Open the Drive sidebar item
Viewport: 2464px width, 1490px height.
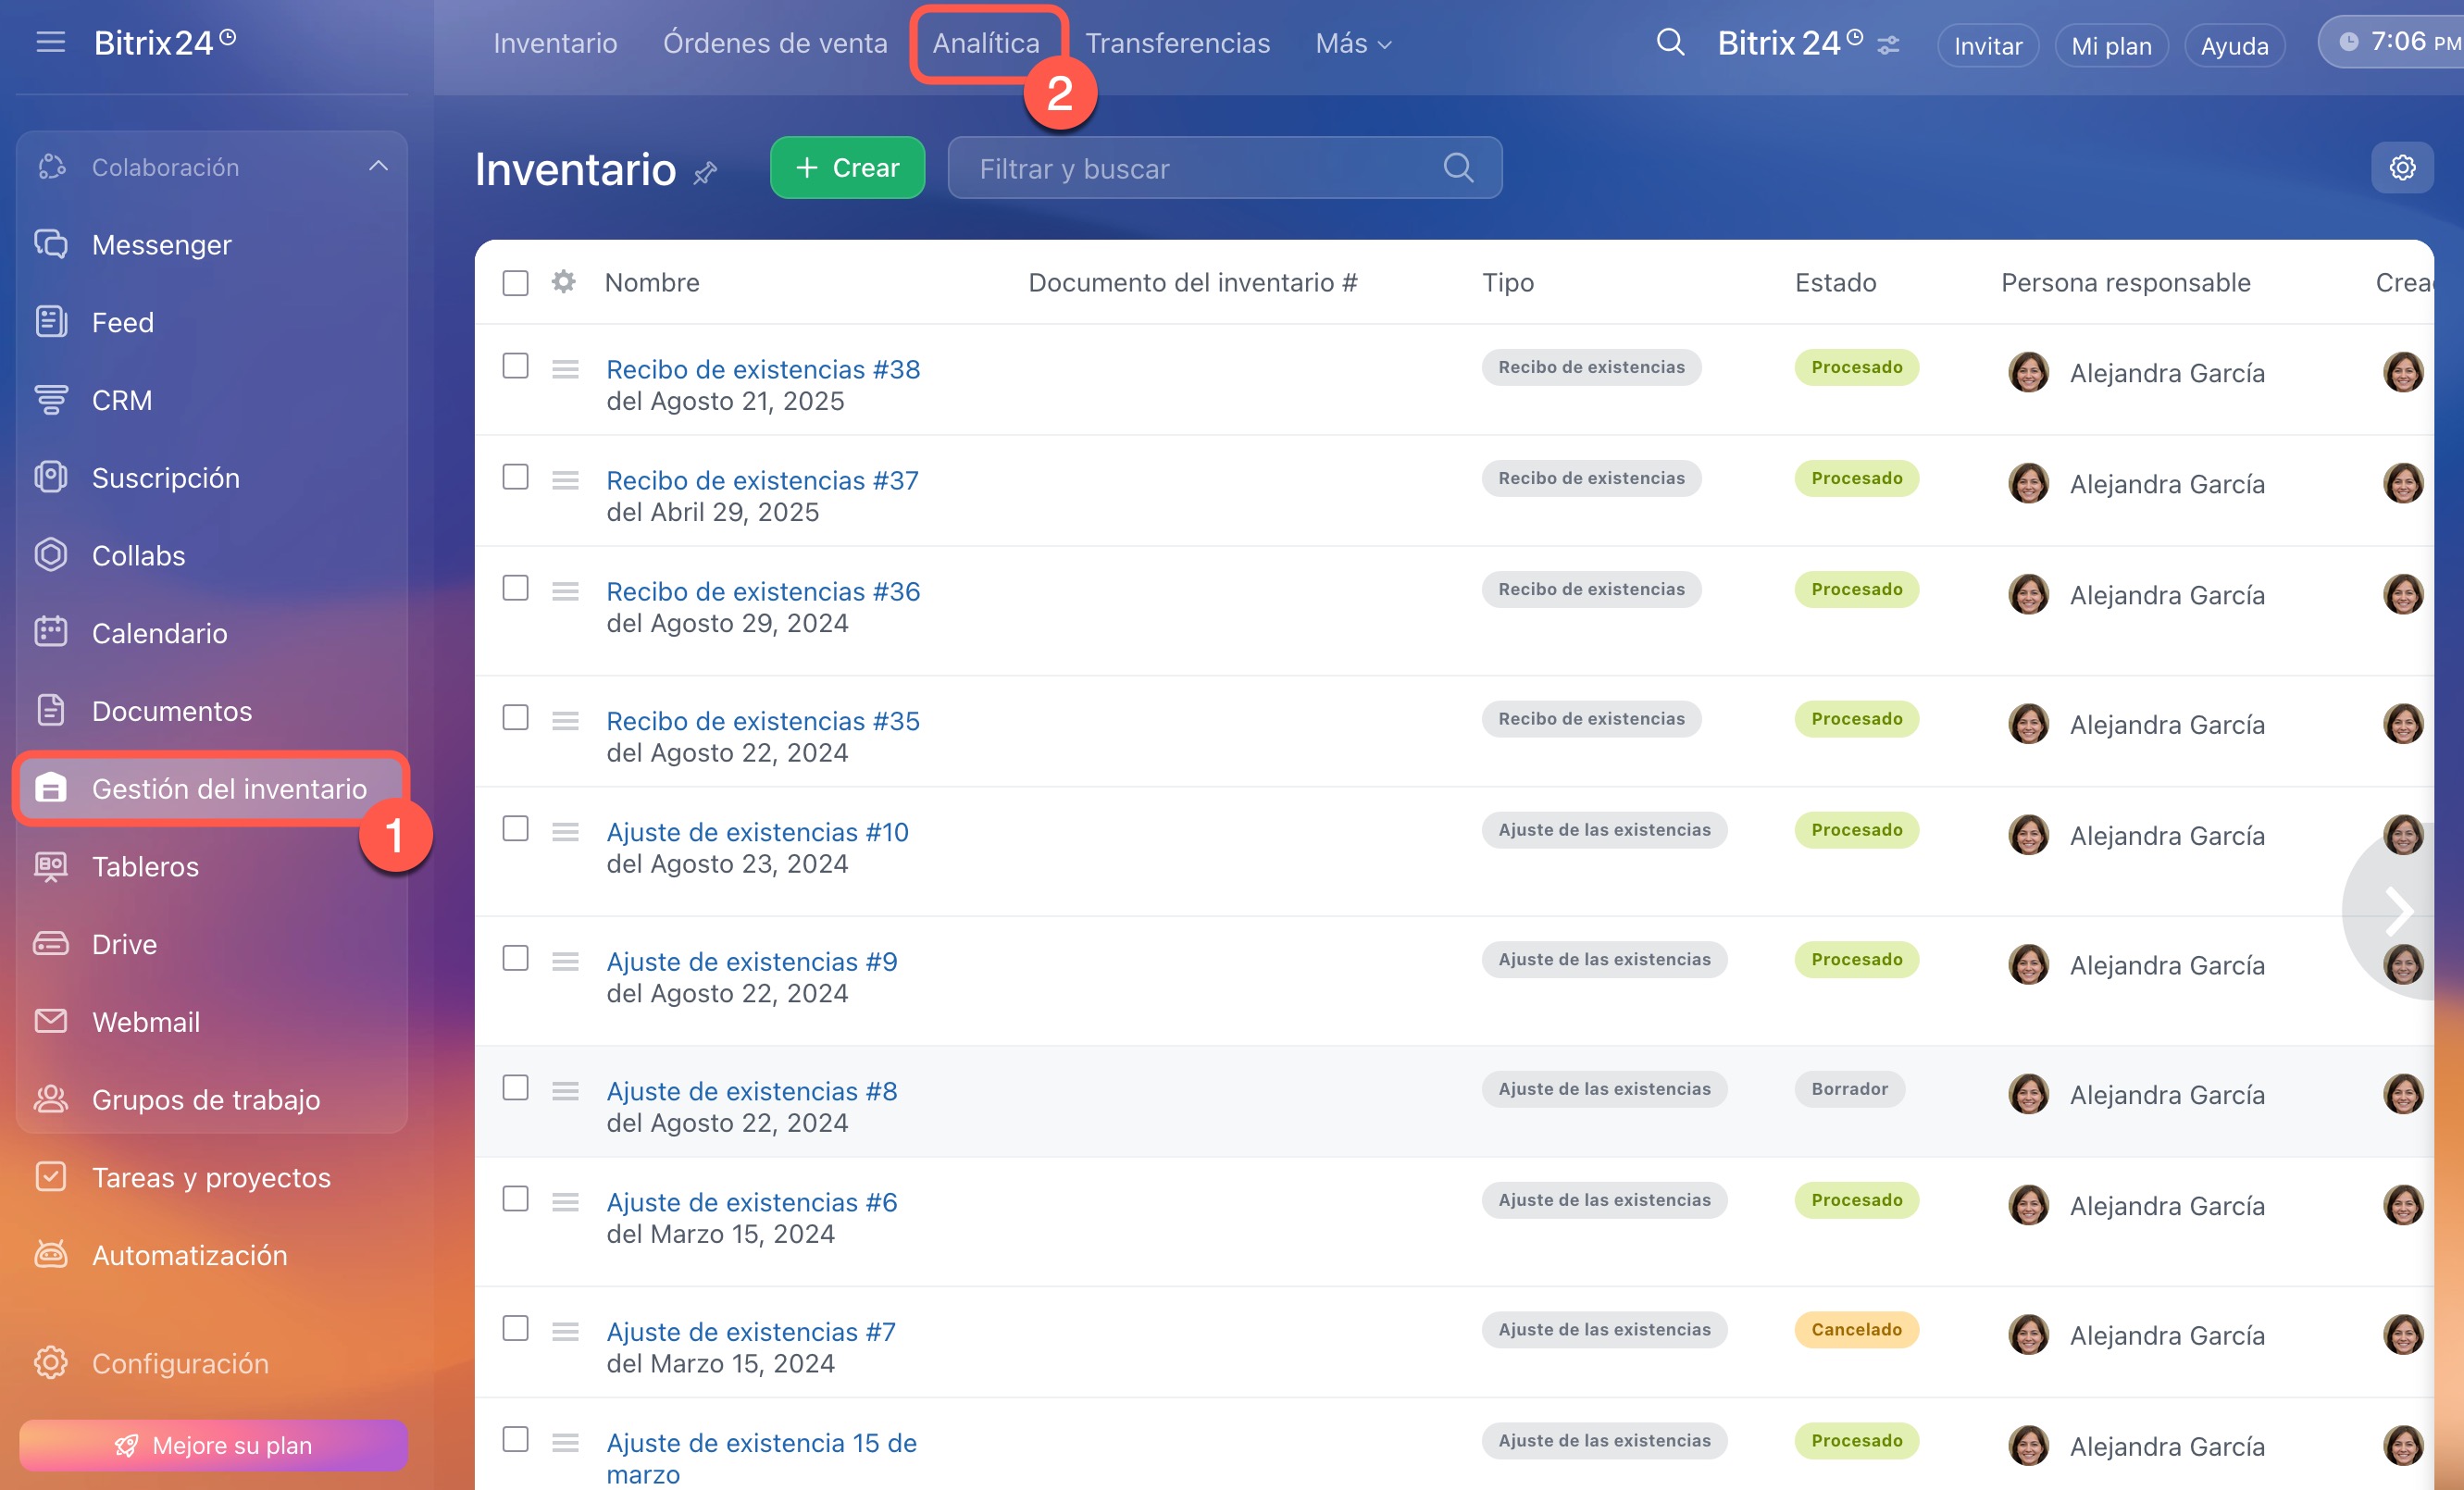(124, 944)
